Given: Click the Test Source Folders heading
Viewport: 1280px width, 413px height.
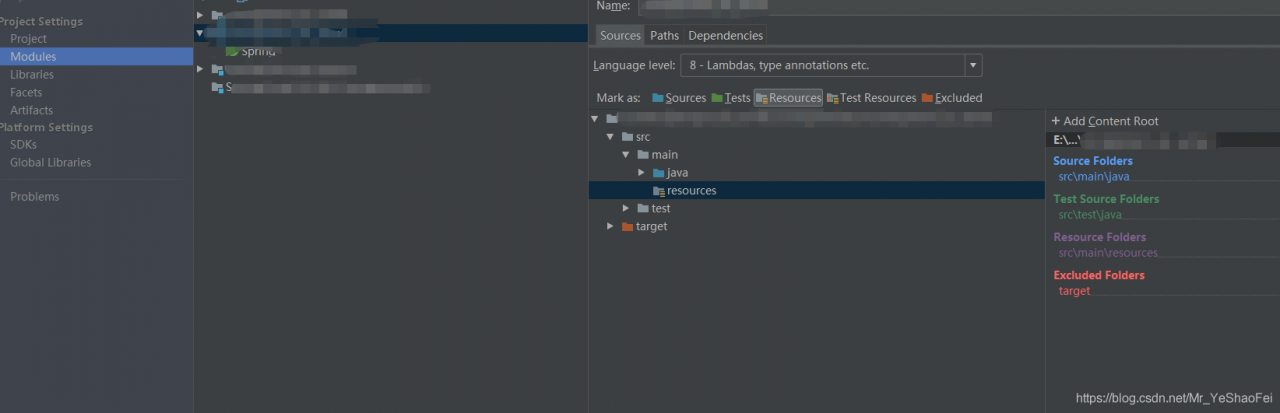Looking at the screenshot, I should click(x=1106, y=199).
